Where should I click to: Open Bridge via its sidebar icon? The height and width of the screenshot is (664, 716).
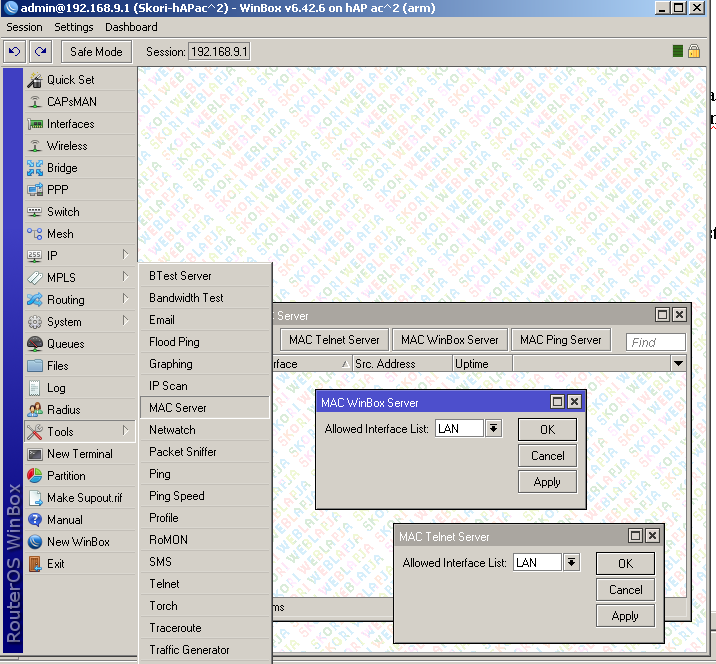[x=34, y=168]
